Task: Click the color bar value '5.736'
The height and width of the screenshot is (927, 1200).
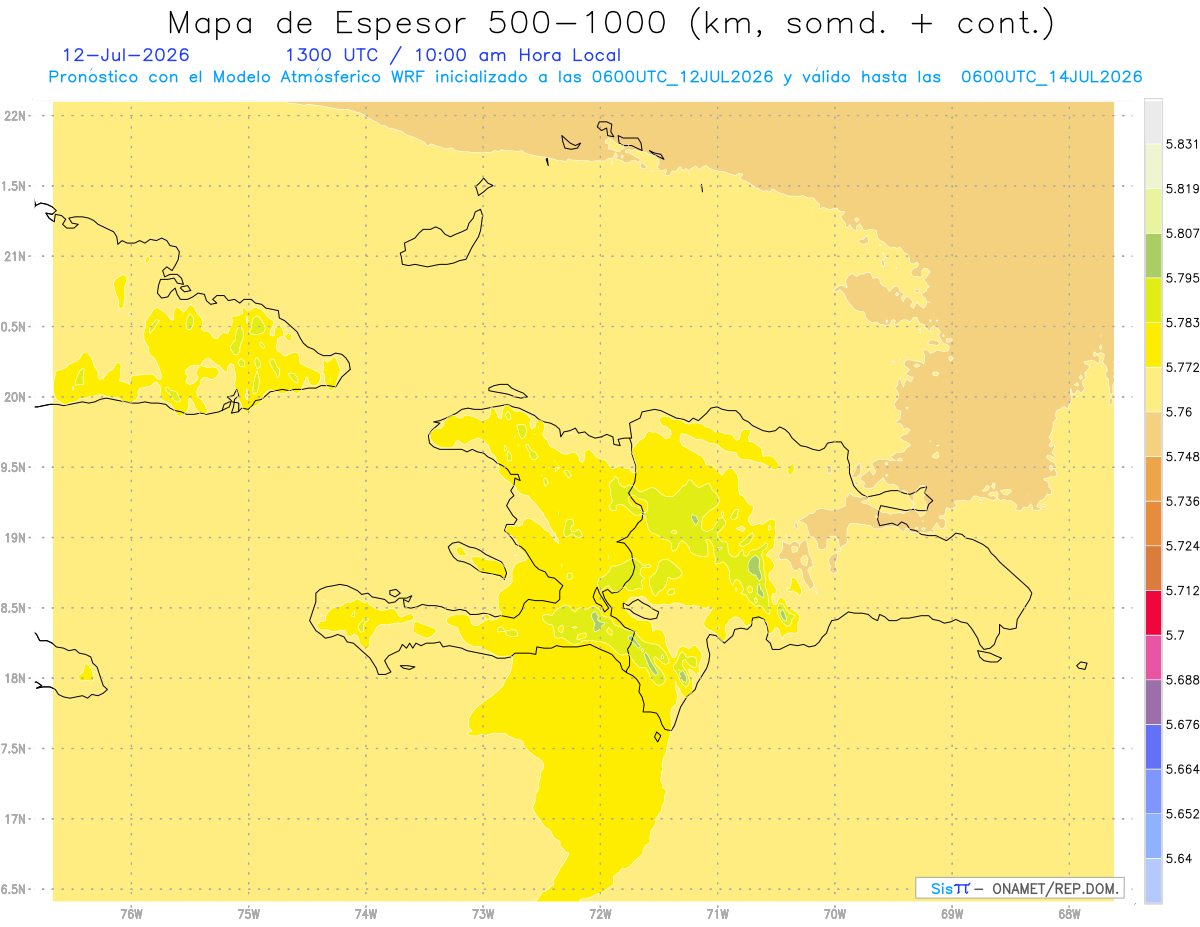Action: pos(1182,501)
